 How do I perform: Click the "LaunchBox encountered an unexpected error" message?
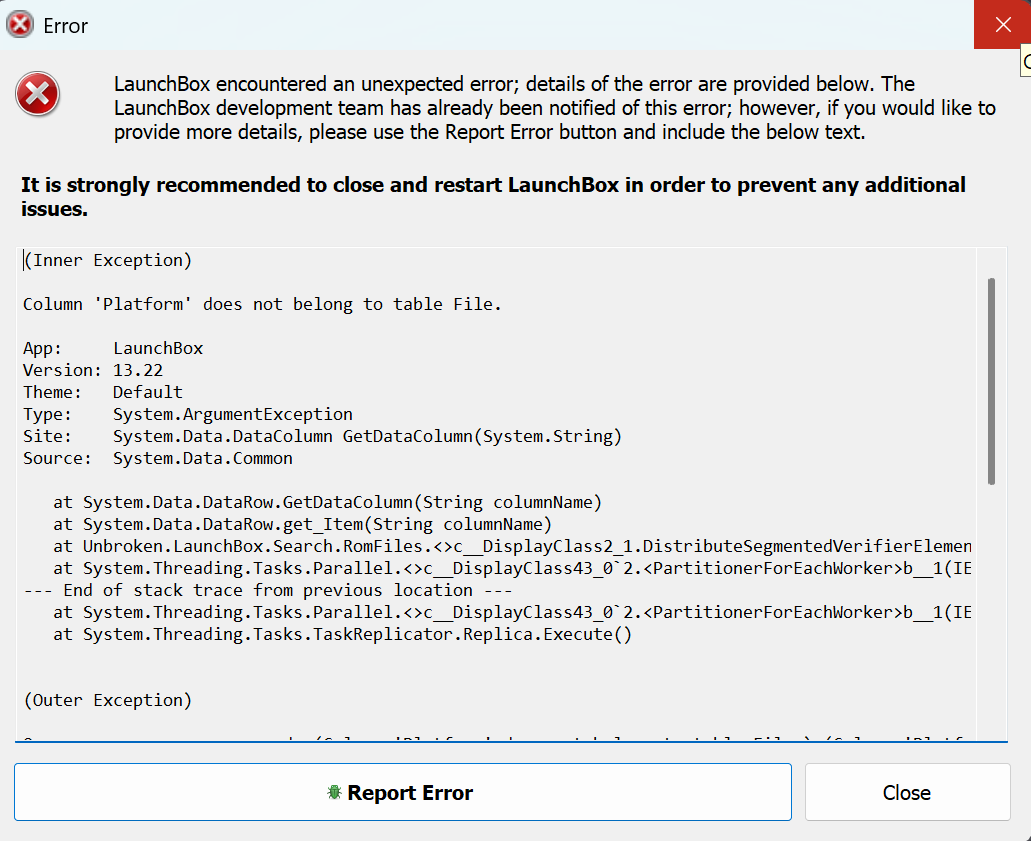coord(555,108)
